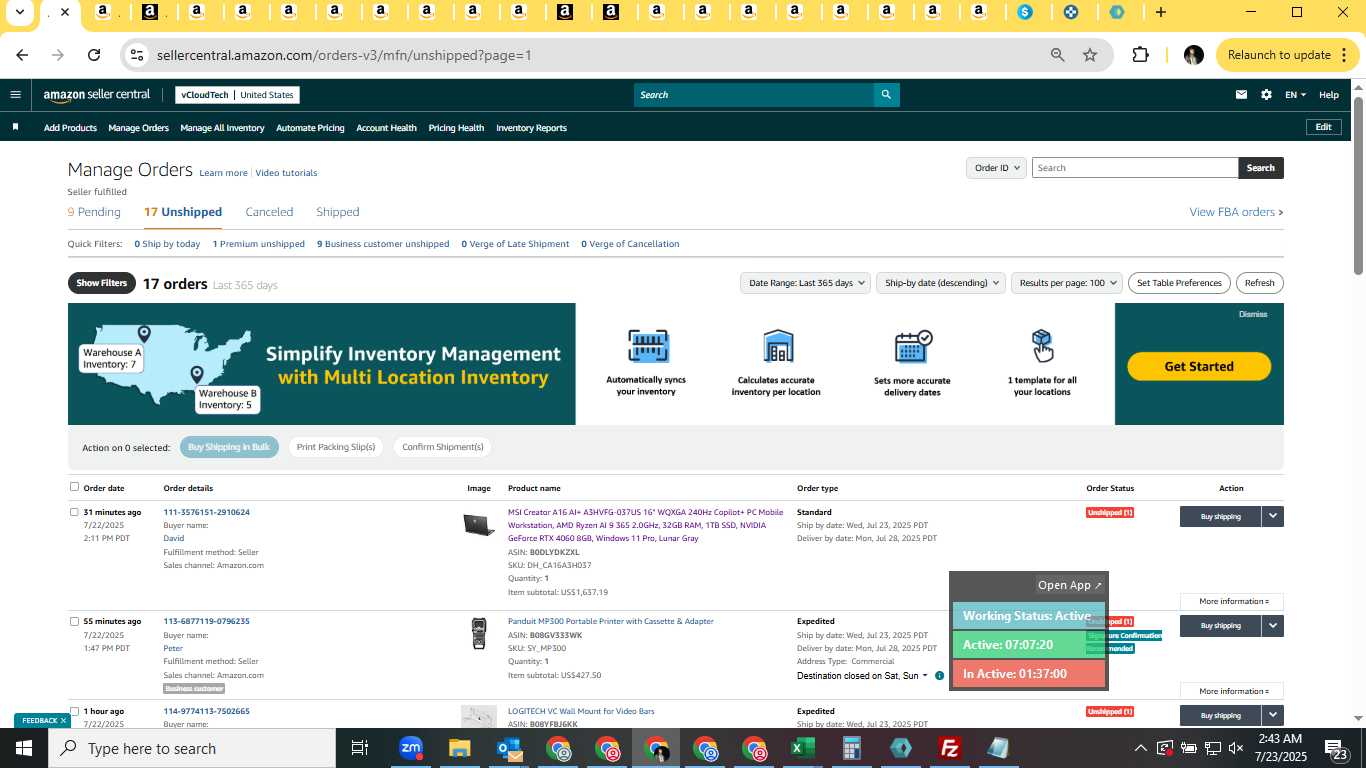Open a new browser tab
The width and height of the screenshot is (1366, 768).
(x=1160, y=12)
